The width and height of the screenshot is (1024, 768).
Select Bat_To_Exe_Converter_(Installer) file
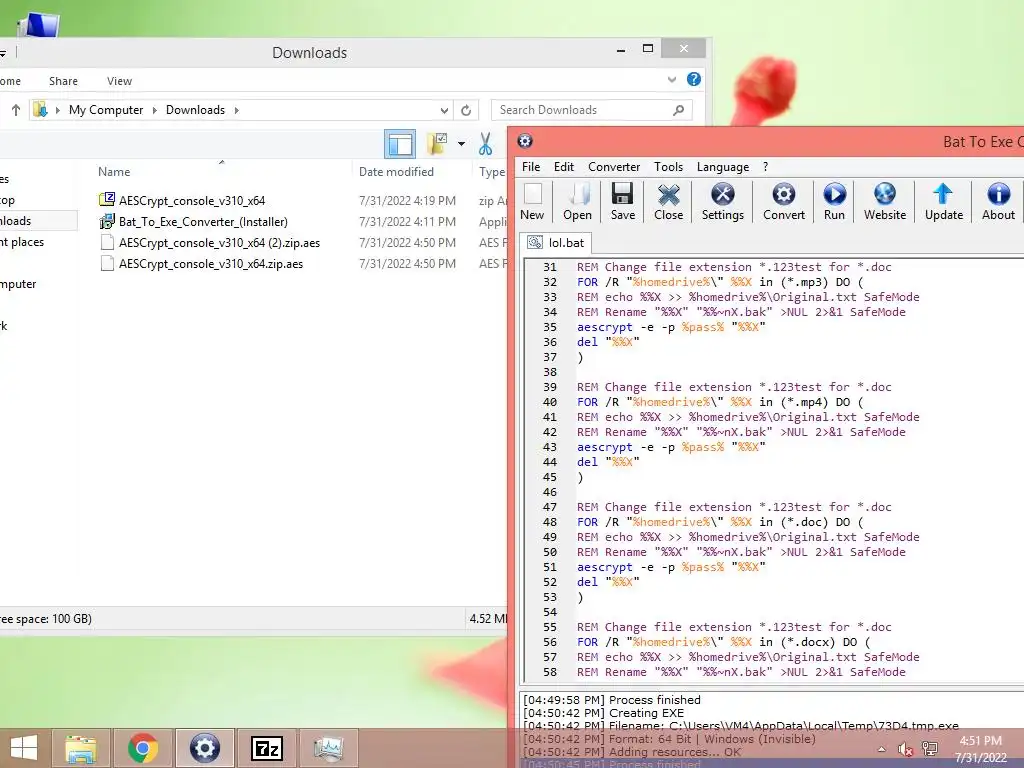[202, 222]
